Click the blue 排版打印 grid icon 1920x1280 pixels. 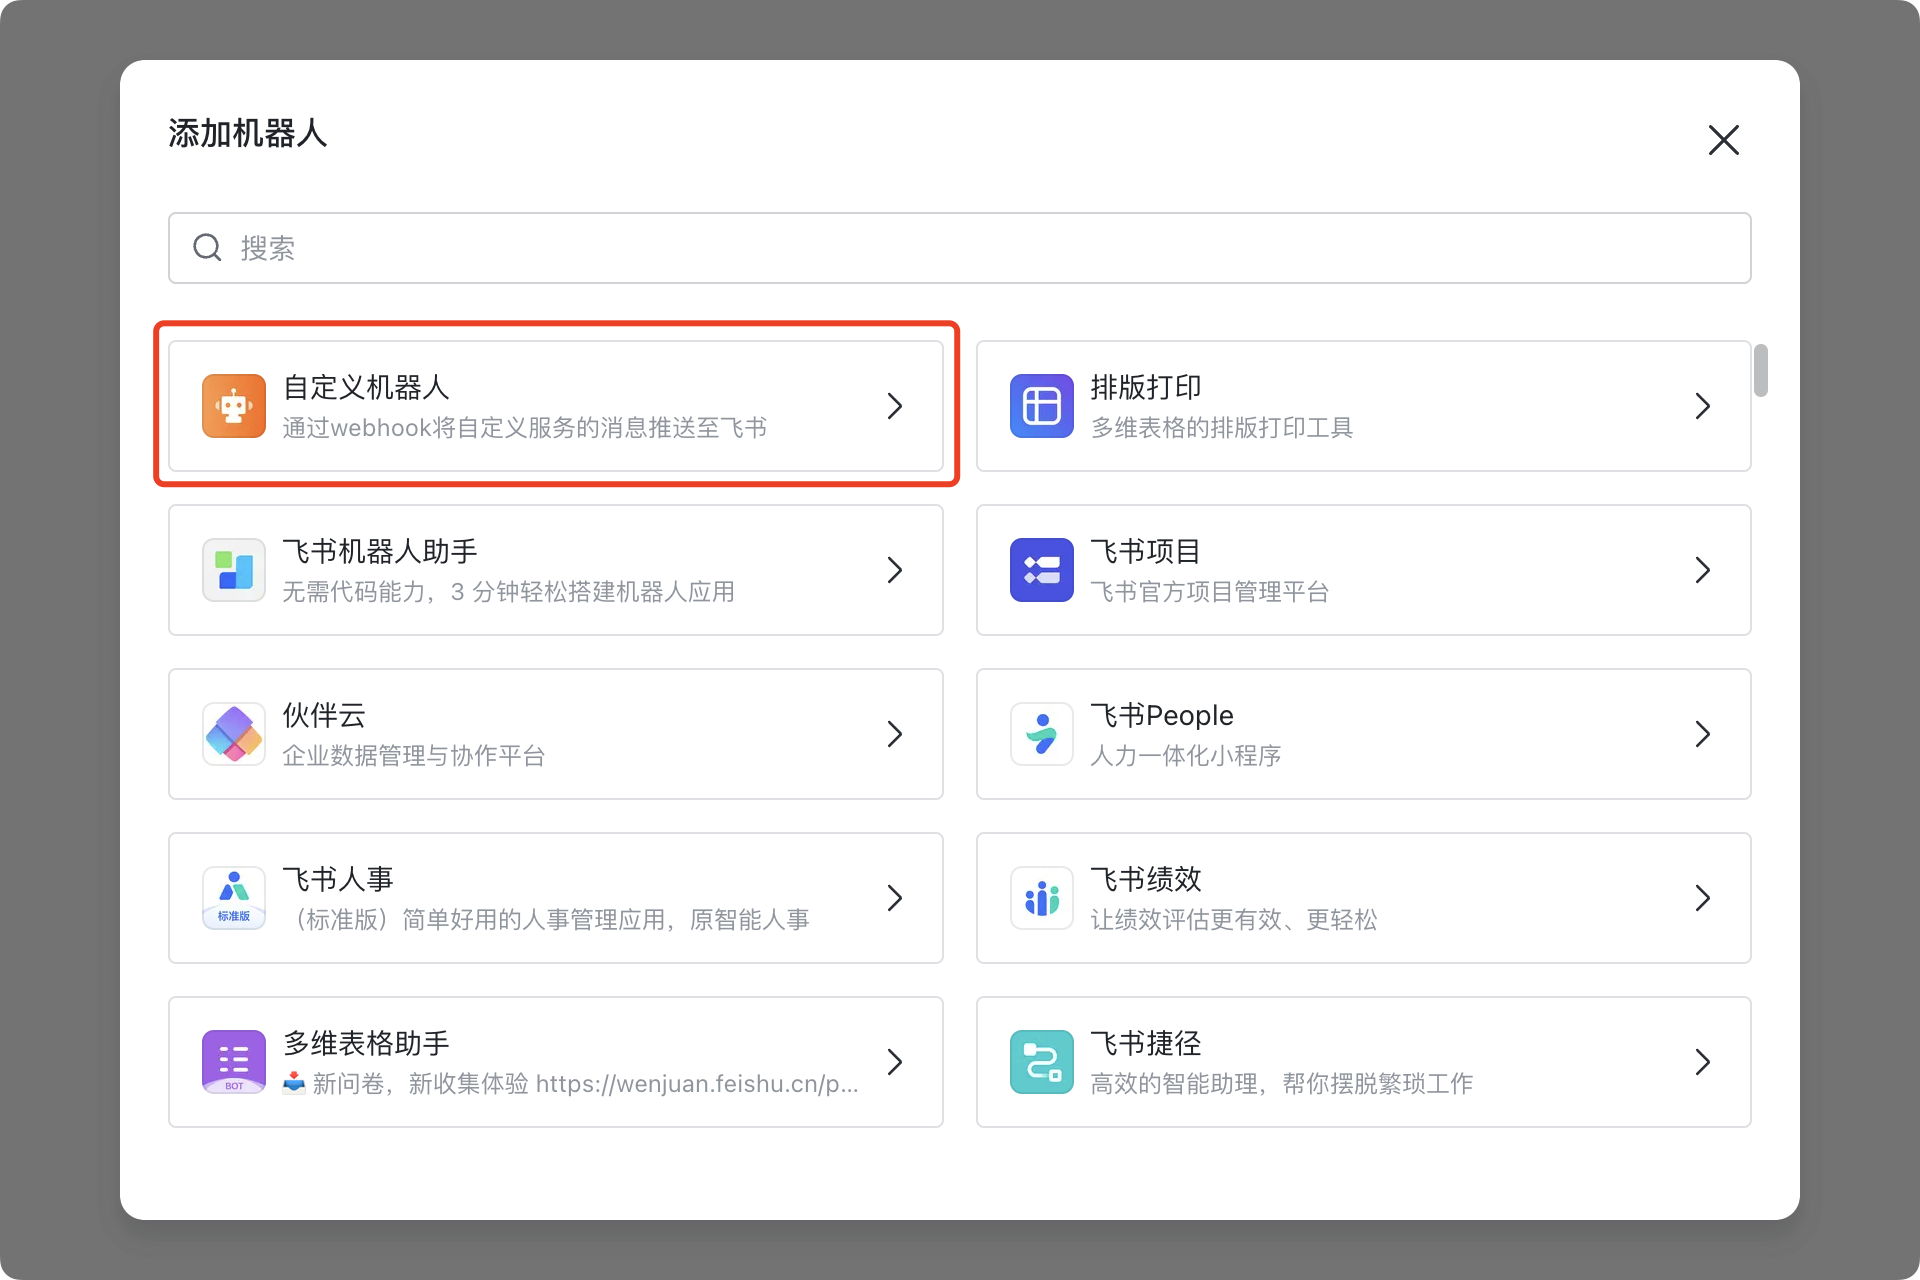(x=1042, y=406)
